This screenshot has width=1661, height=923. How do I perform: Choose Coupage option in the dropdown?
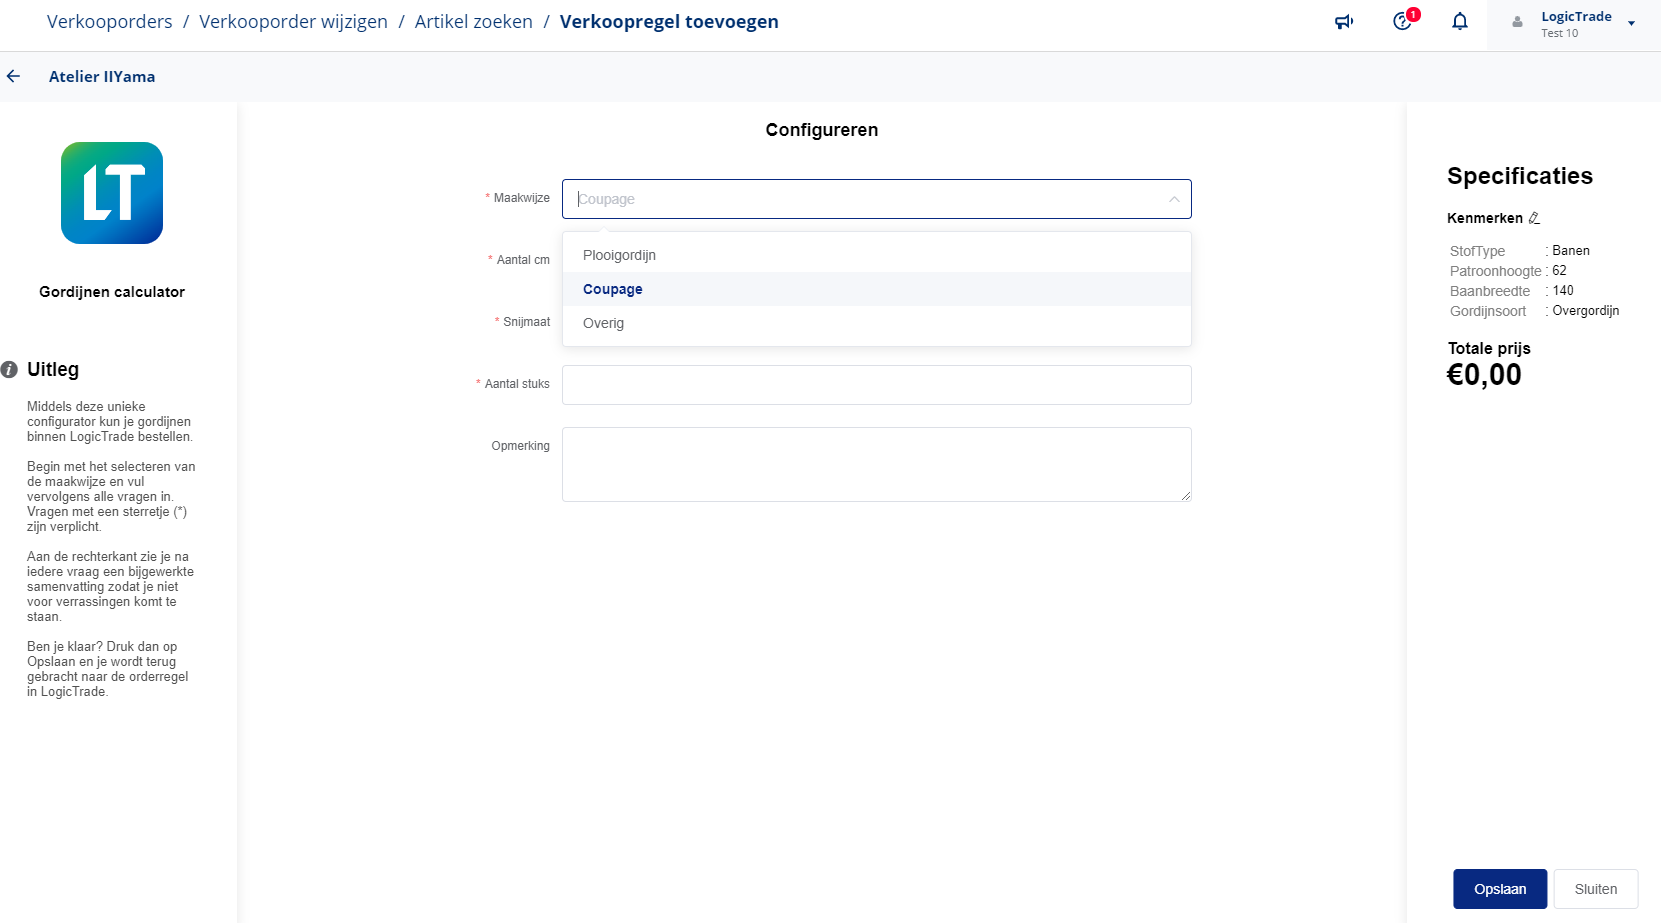[x=613, y=289]
